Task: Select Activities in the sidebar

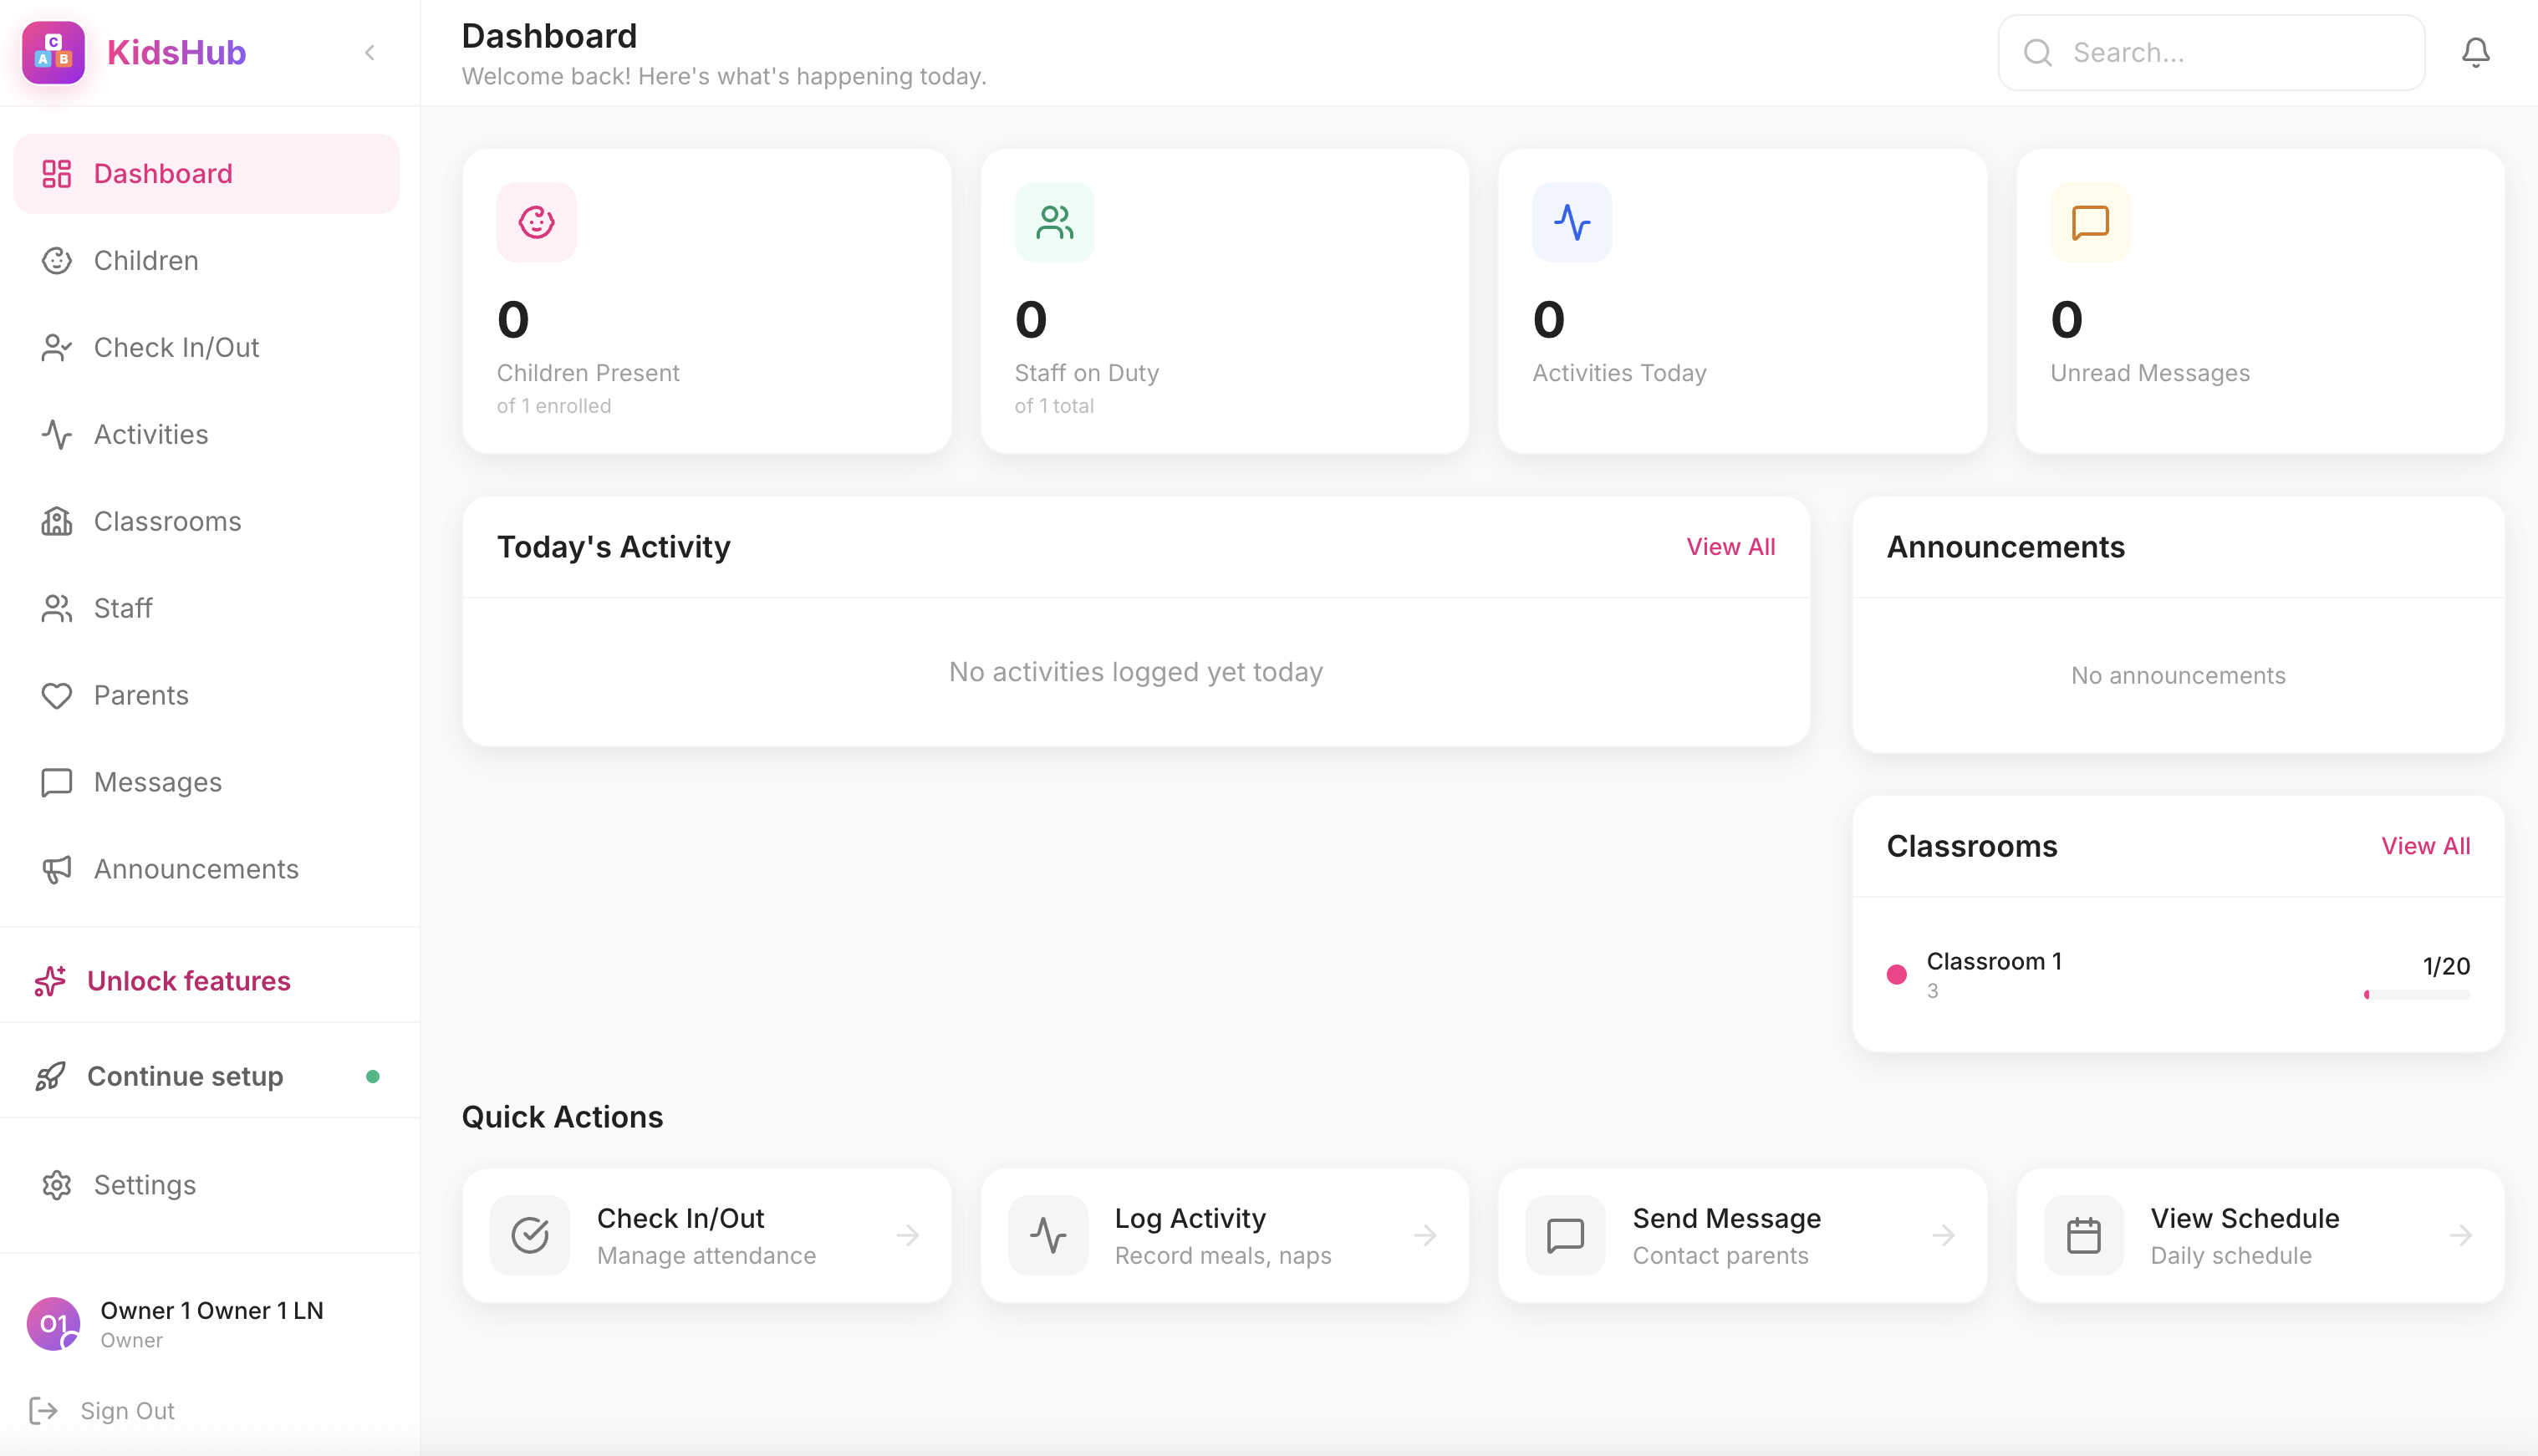Action: [x=206, y=434]
